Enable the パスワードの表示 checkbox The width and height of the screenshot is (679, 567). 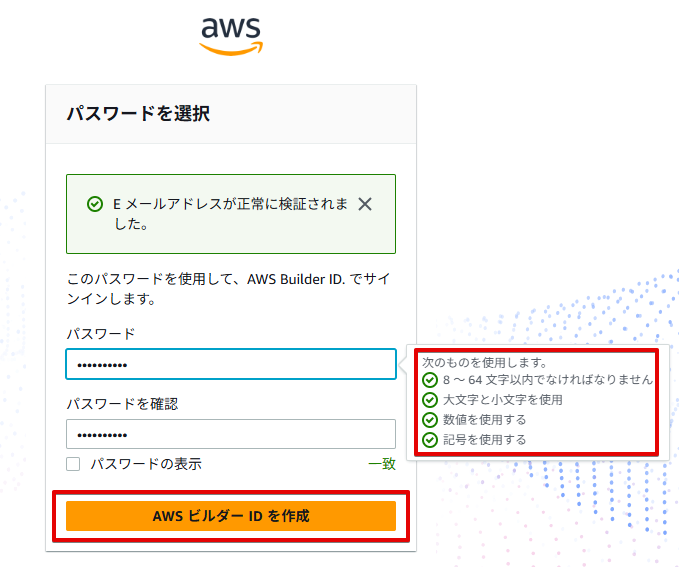pyautogui.click(x=73, y=464)
